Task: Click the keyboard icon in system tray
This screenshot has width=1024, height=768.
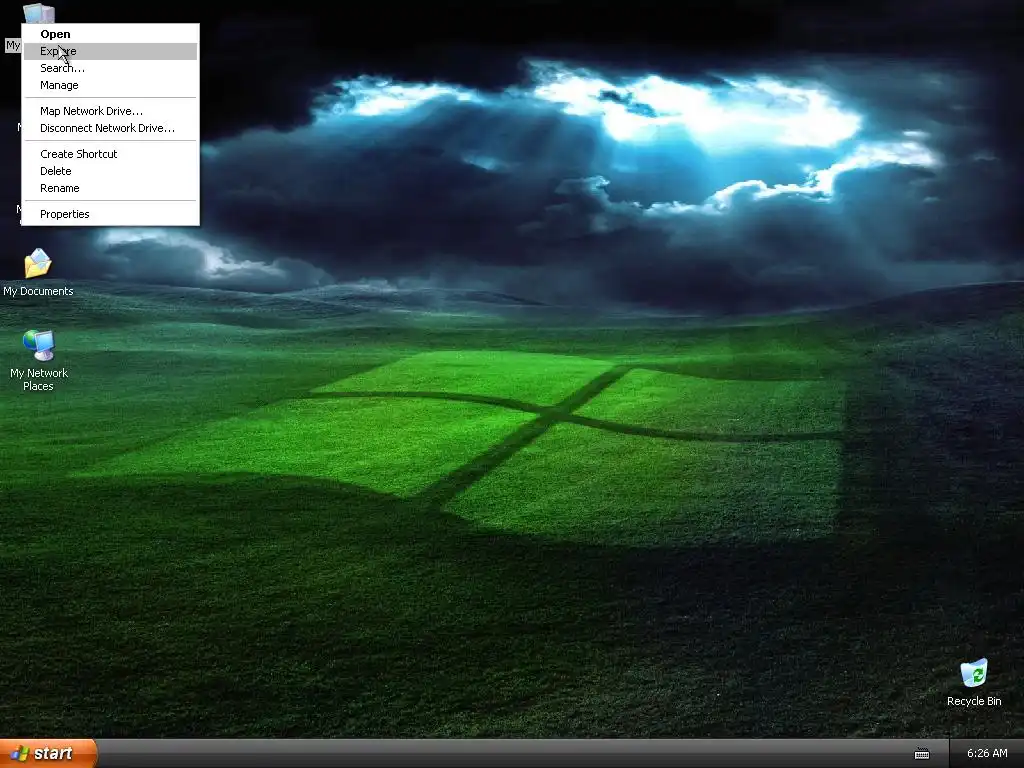Action: [x=921, y=754]
